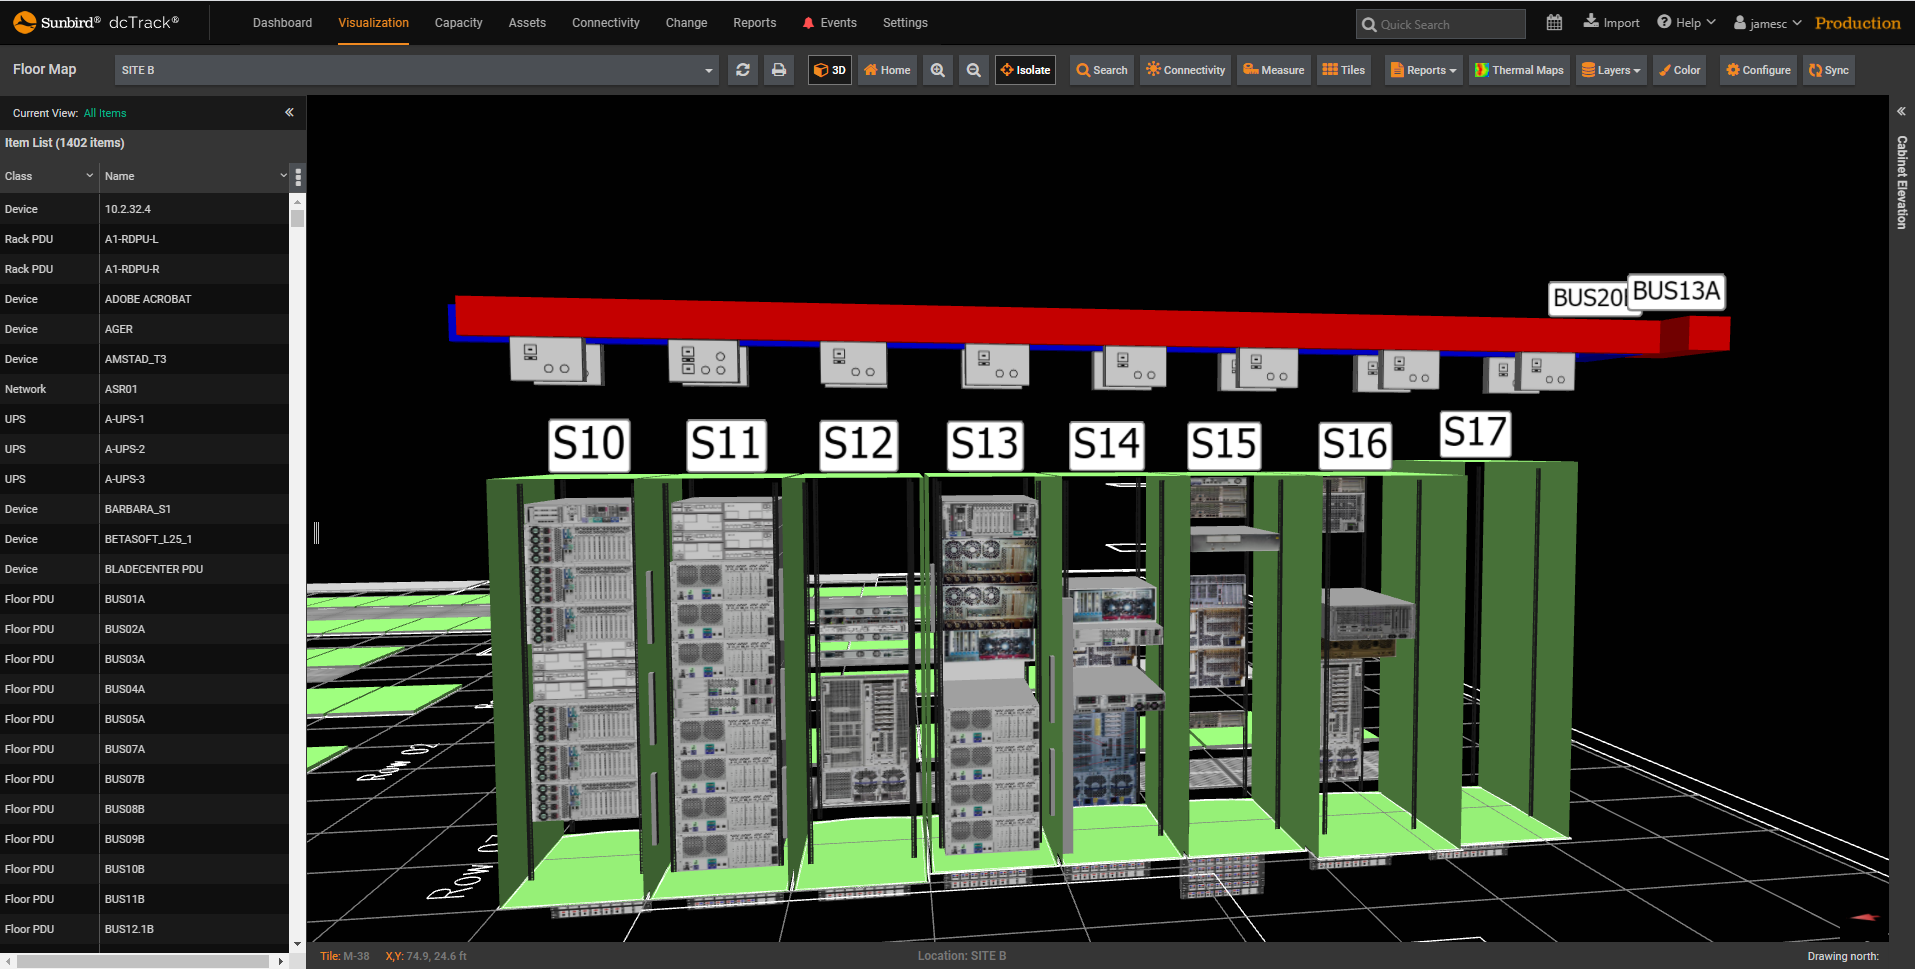Screen dimensions: 1915x969
Task: Click the zoom in magnifier icon
Action: pyautogui.click(x=937, y=70)
